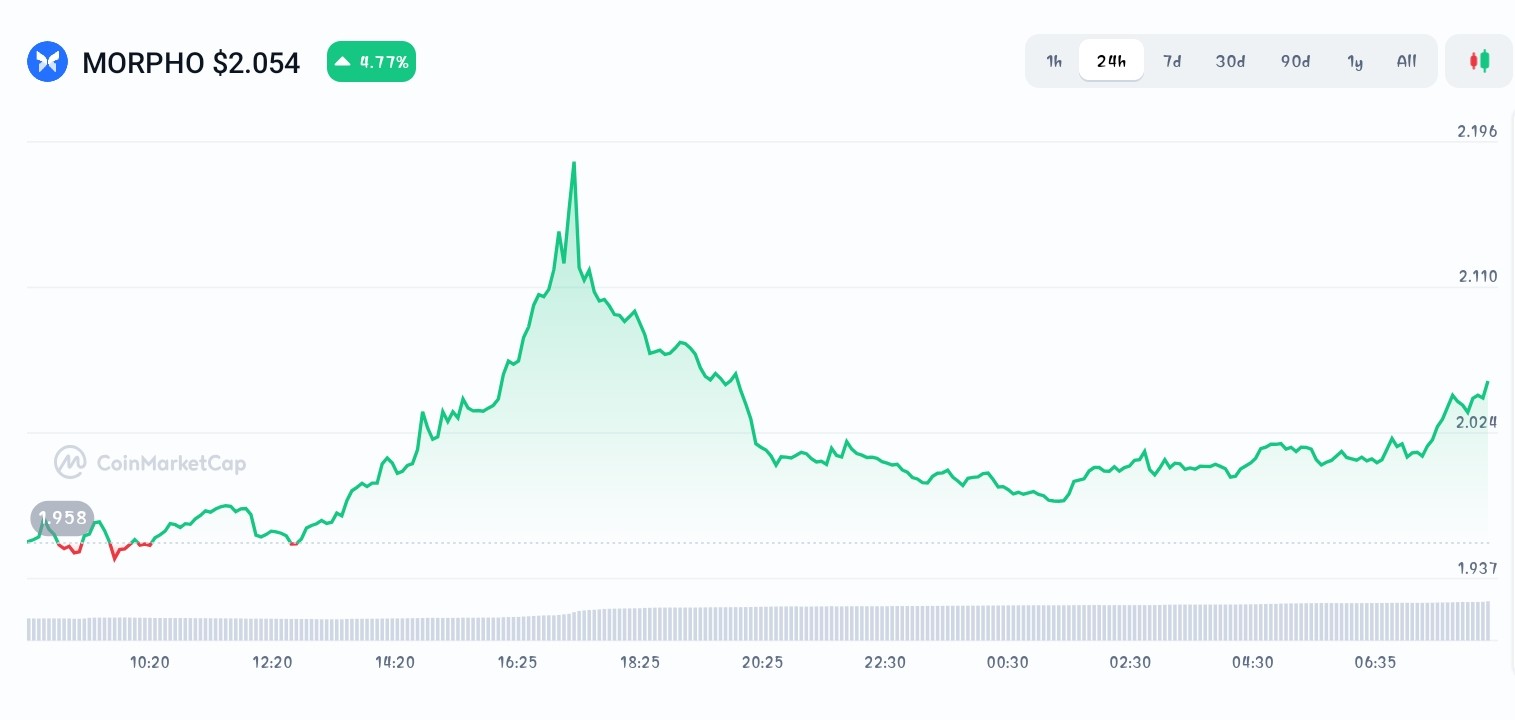The height and width of the screenshot is (720, 1515).
Task: Re-select the active 24h range
Action: 1111,61
